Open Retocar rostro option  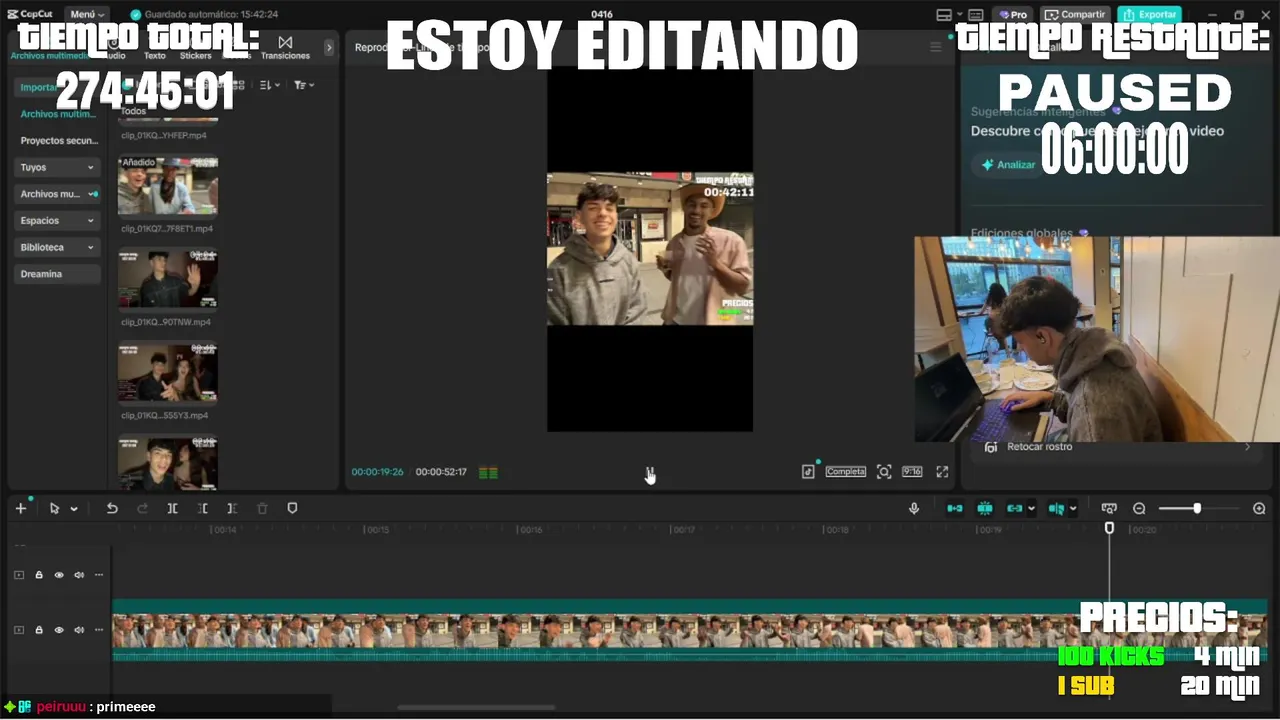(1118, 447)
